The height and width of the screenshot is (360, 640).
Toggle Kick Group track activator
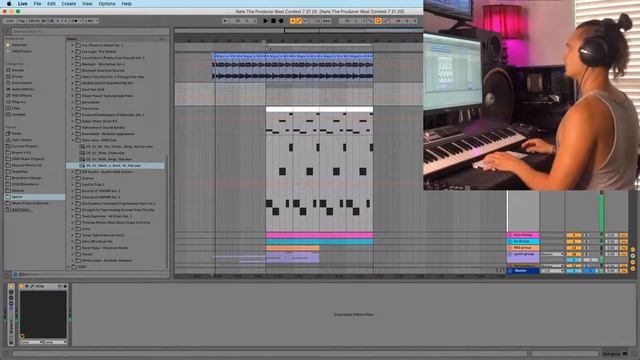point(573,235)
